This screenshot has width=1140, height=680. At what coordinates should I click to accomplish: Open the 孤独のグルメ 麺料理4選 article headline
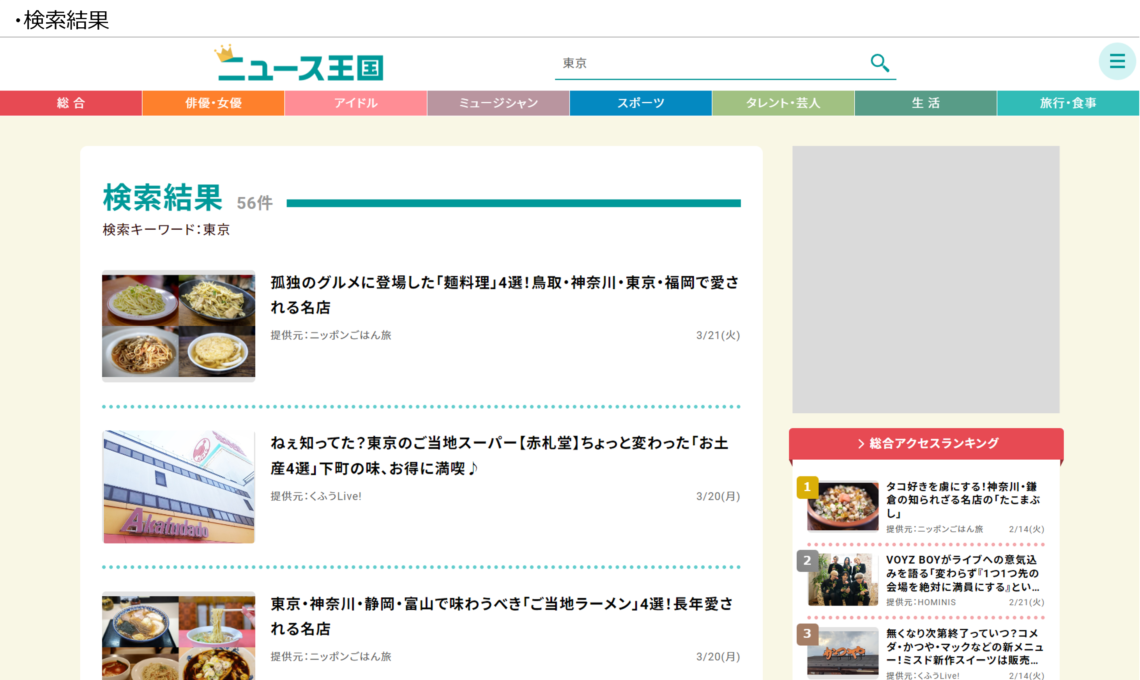[x=505, y=295]
